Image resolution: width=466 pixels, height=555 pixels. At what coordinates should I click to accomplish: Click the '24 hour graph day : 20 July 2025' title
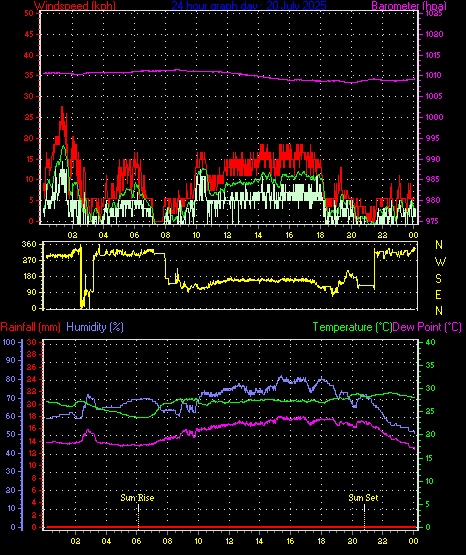pos(249,6)
